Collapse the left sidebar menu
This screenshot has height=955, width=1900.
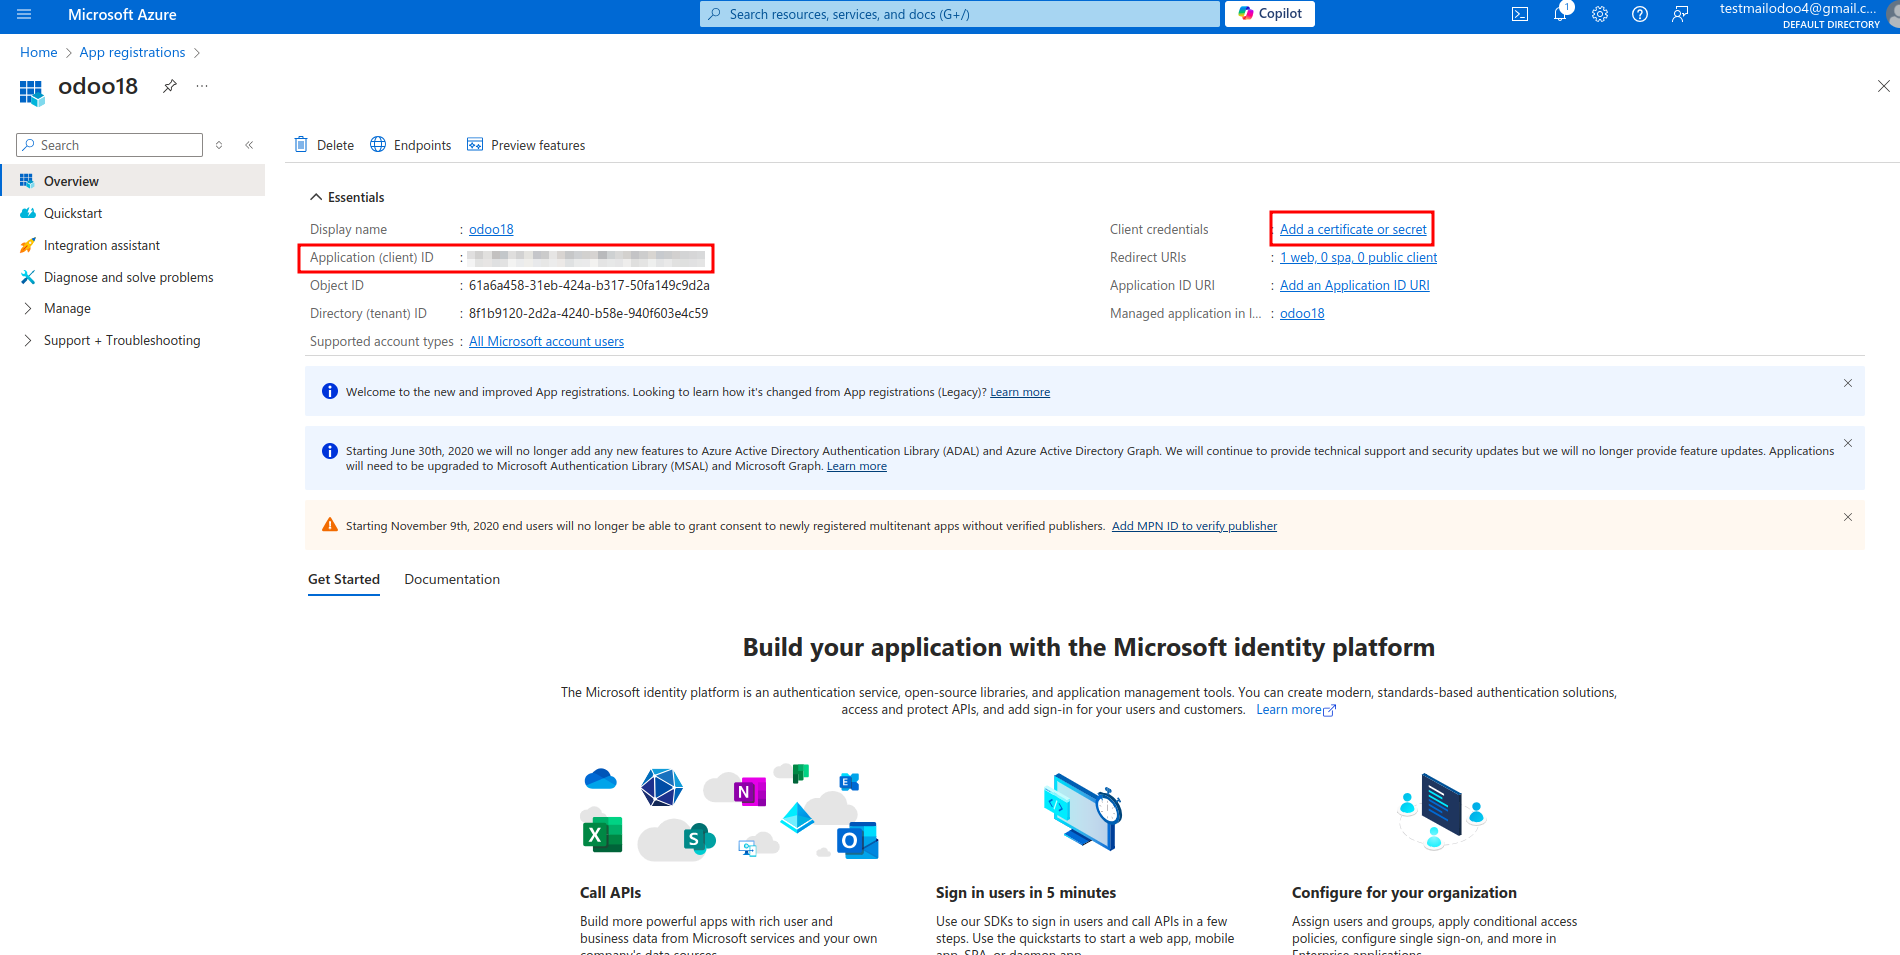tap(249, 145)
